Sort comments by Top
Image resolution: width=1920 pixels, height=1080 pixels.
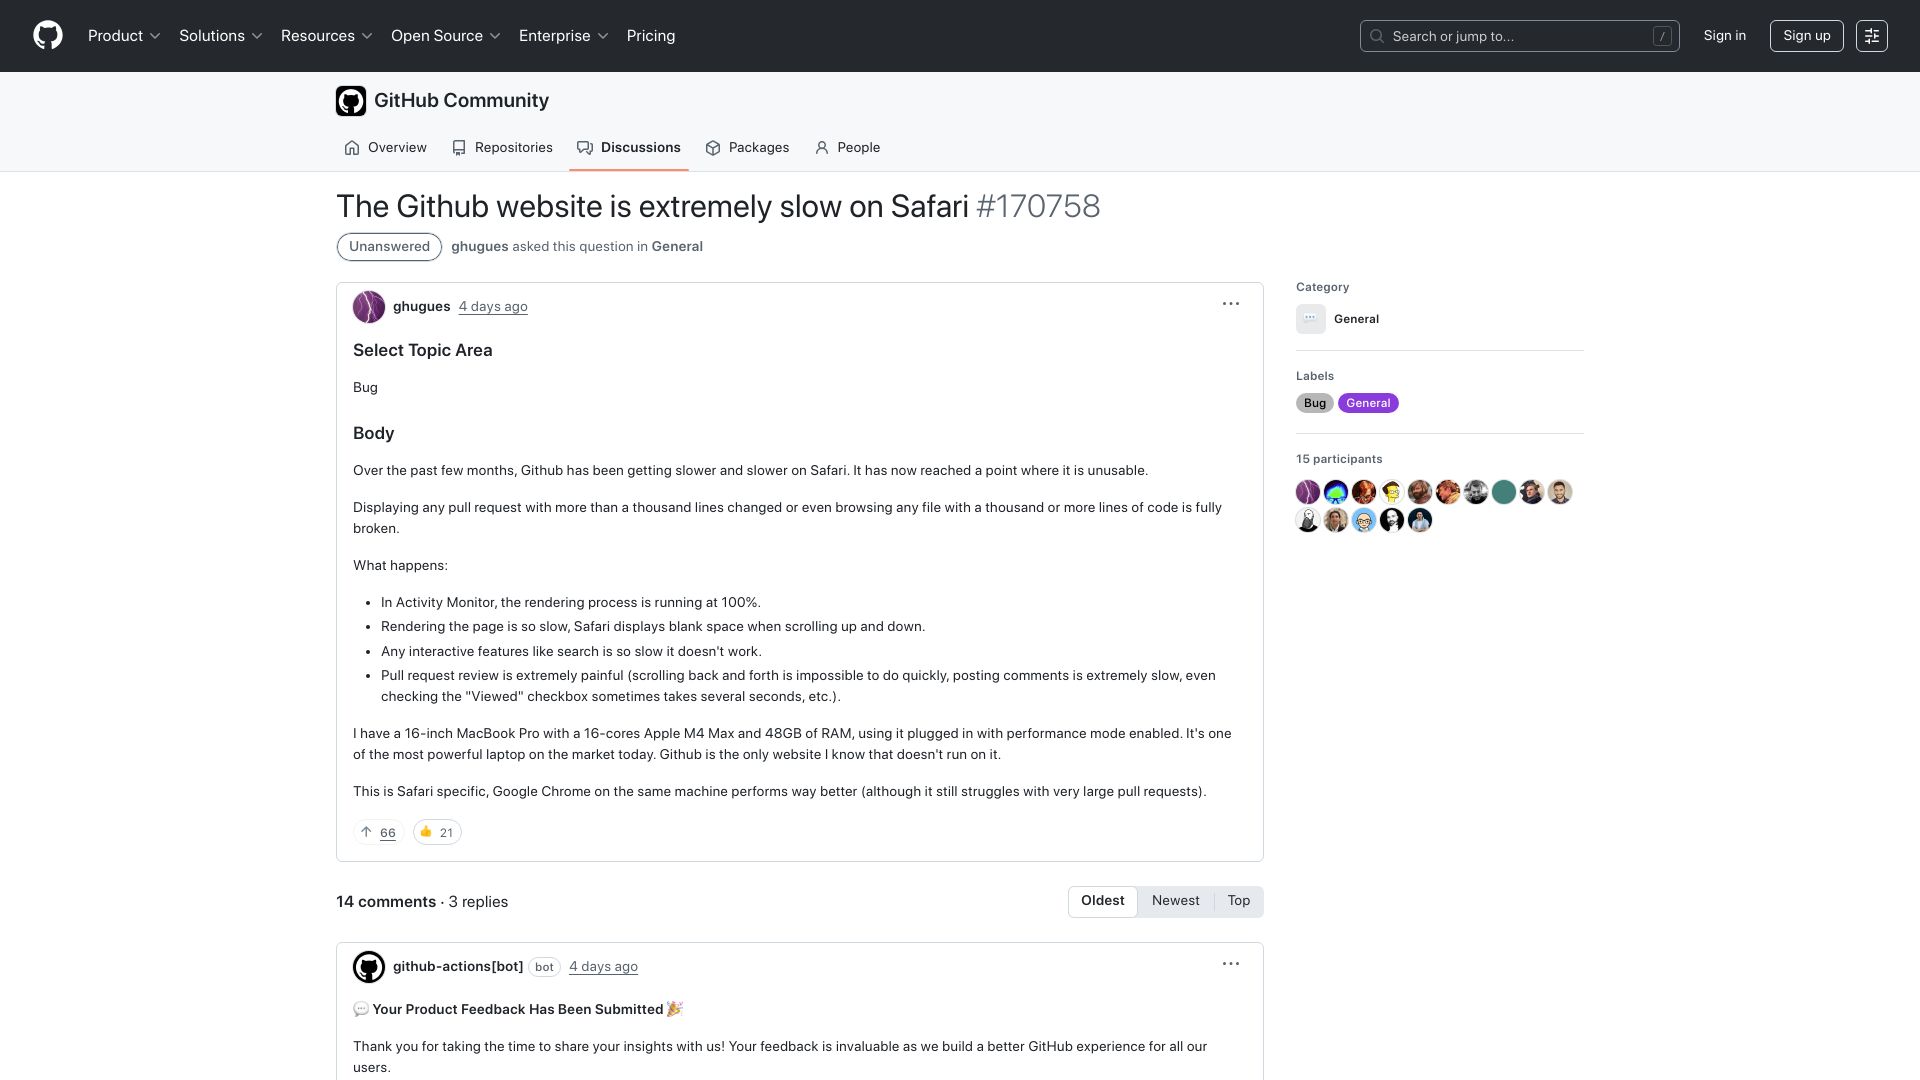pos(1239,901)
